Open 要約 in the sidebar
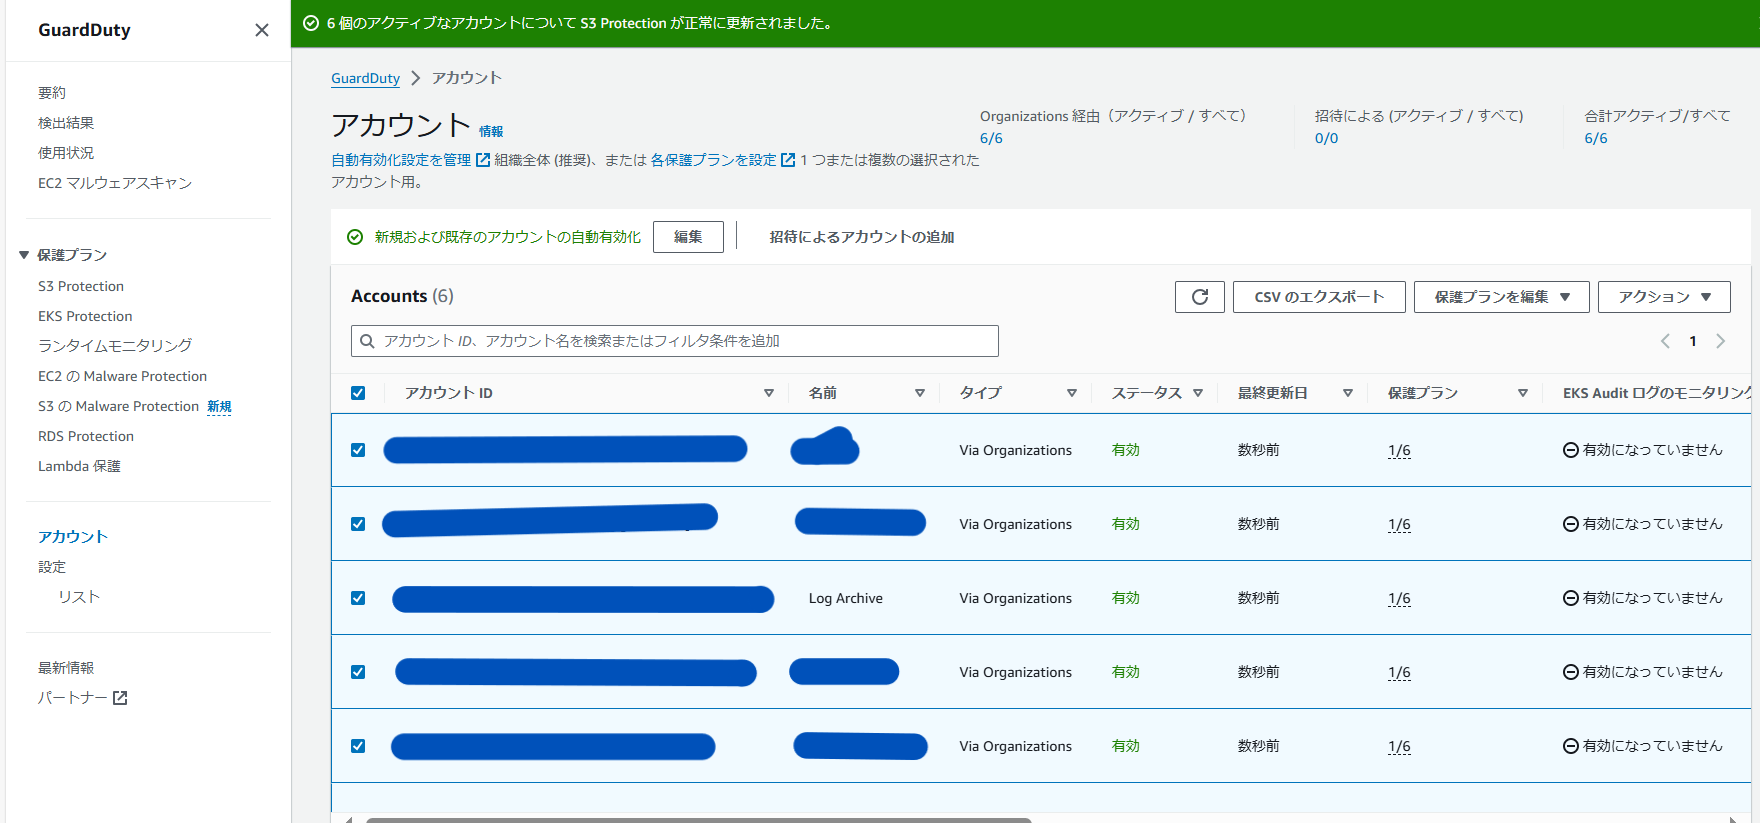The height and width of the screenshot is (823, 1760). click(x=52, y=93)
